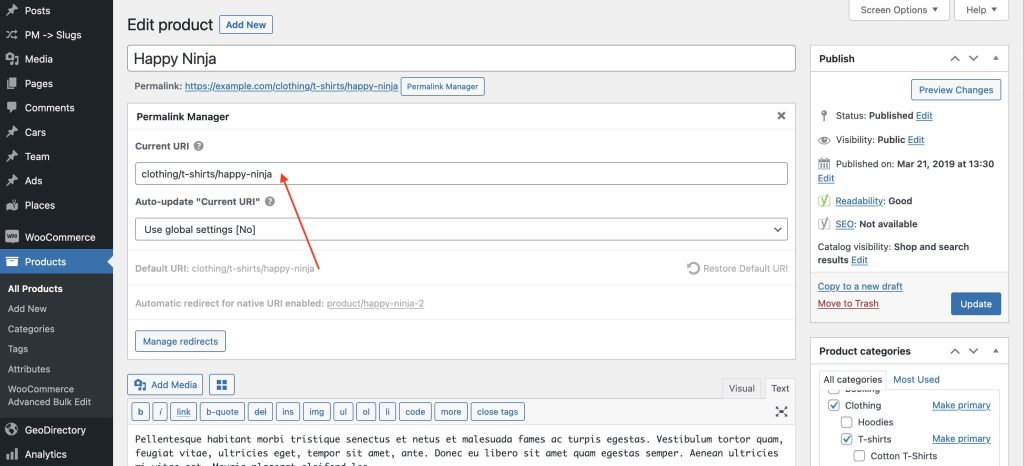Viewport: 1024px width, 466px height.
Task: Insert bold tag with b button
Action: [x=140, y=412]
